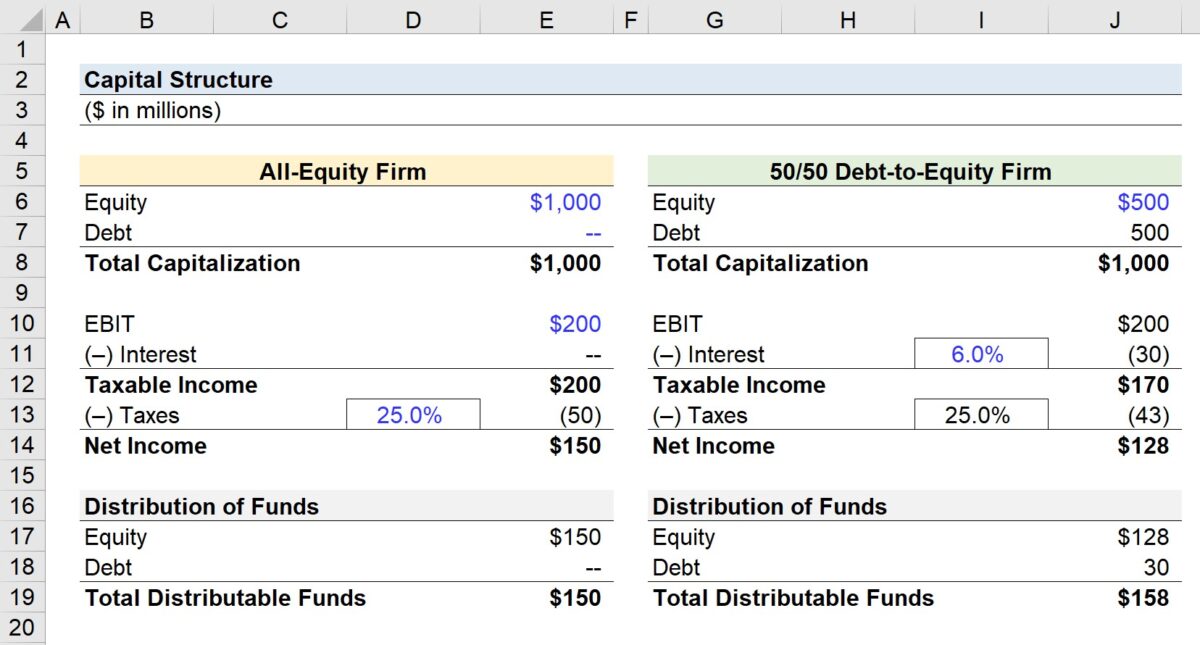Select row 14 by its row header
Viewport: 1200px width, 645px height.
pyautogui.click(x=24, y=445)
